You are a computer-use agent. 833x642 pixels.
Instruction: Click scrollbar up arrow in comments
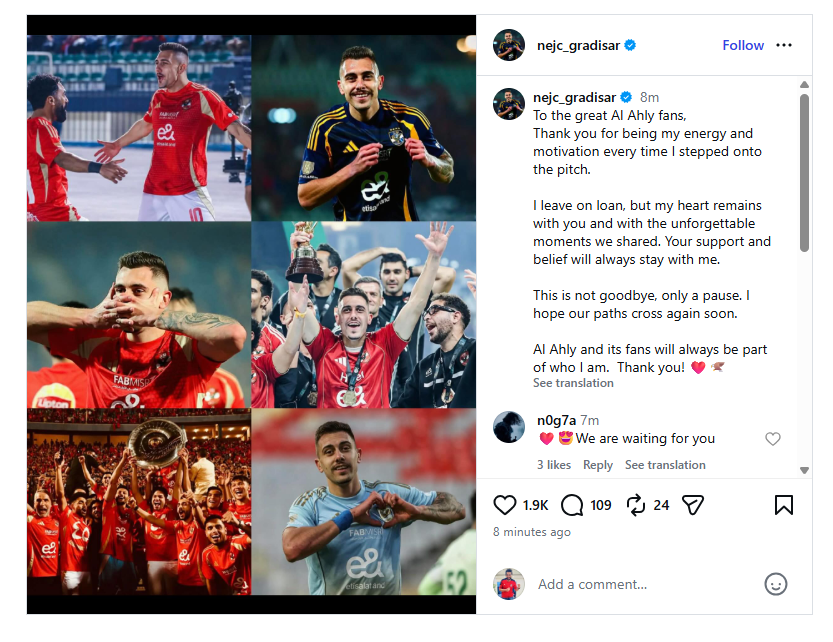coord(804,85)
